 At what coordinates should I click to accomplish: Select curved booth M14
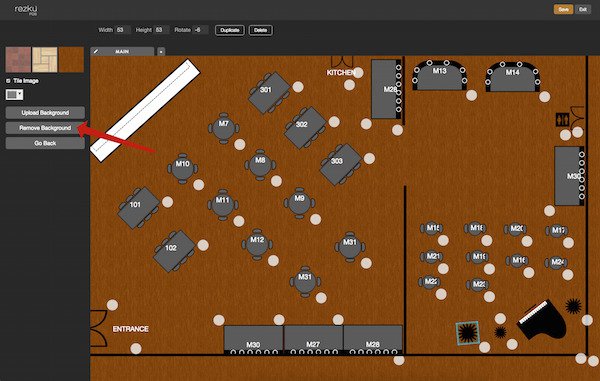point(512,77)
